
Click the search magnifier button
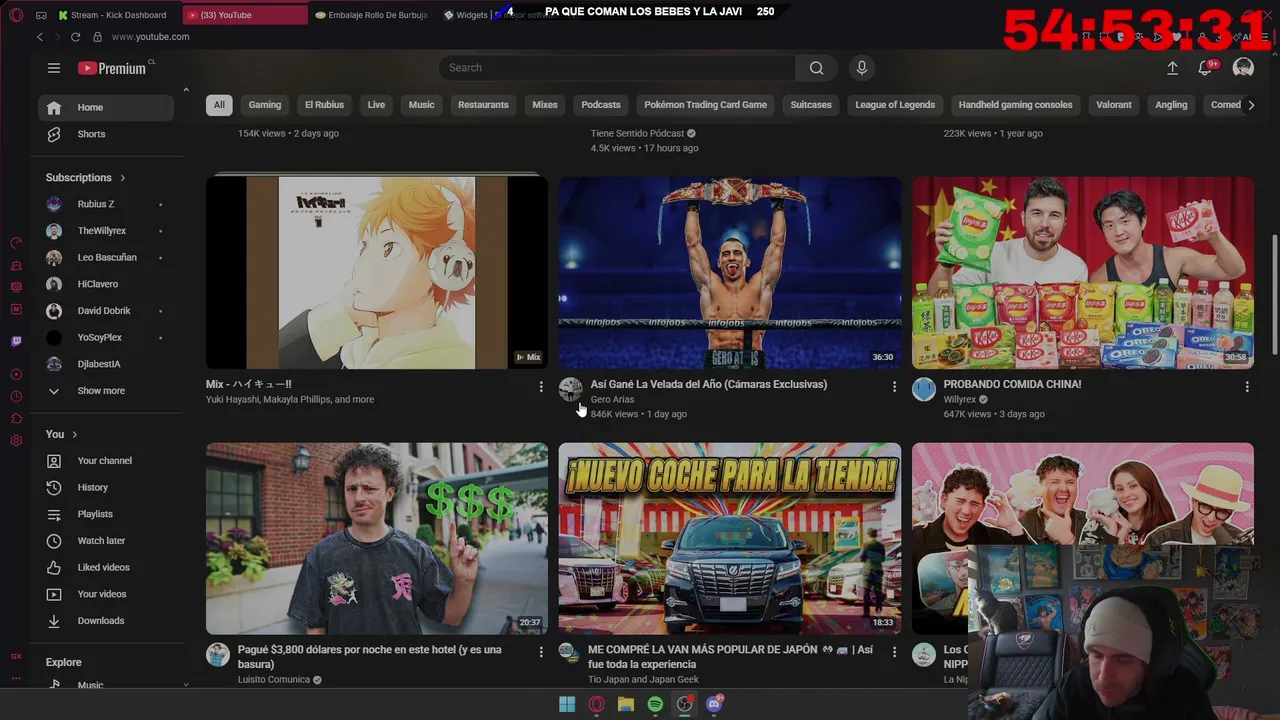pos(816,68)
